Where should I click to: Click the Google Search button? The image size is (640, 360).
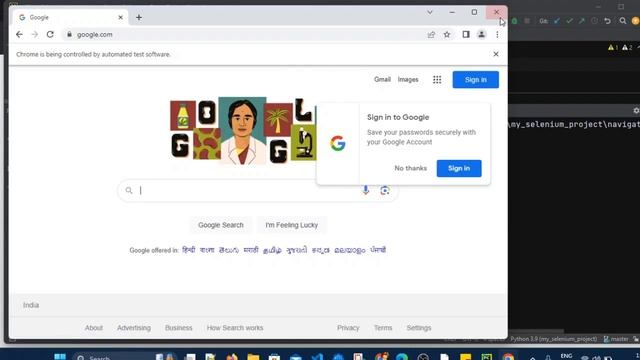coord(221,225)
